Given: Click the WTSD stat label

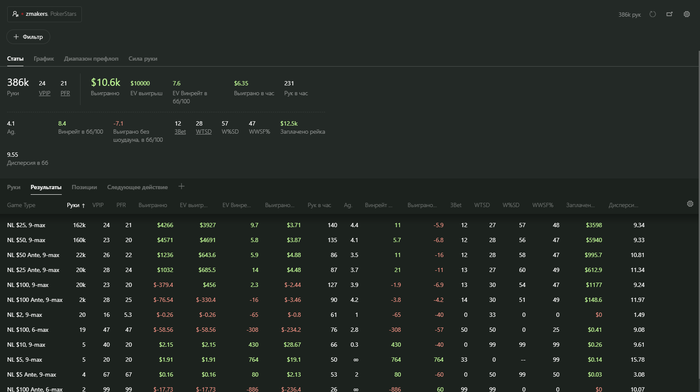Looking at the screenshot, I should pos(204,132).
